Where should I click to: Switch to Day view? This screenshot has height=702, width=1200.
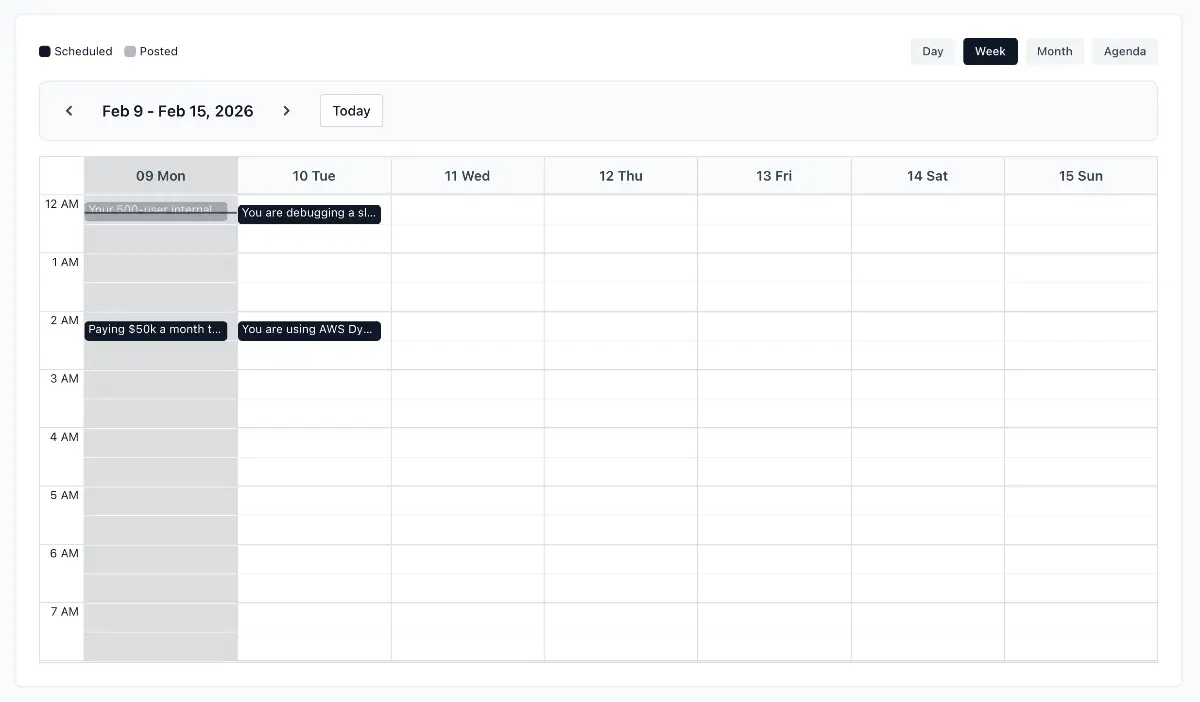[932, 51]
